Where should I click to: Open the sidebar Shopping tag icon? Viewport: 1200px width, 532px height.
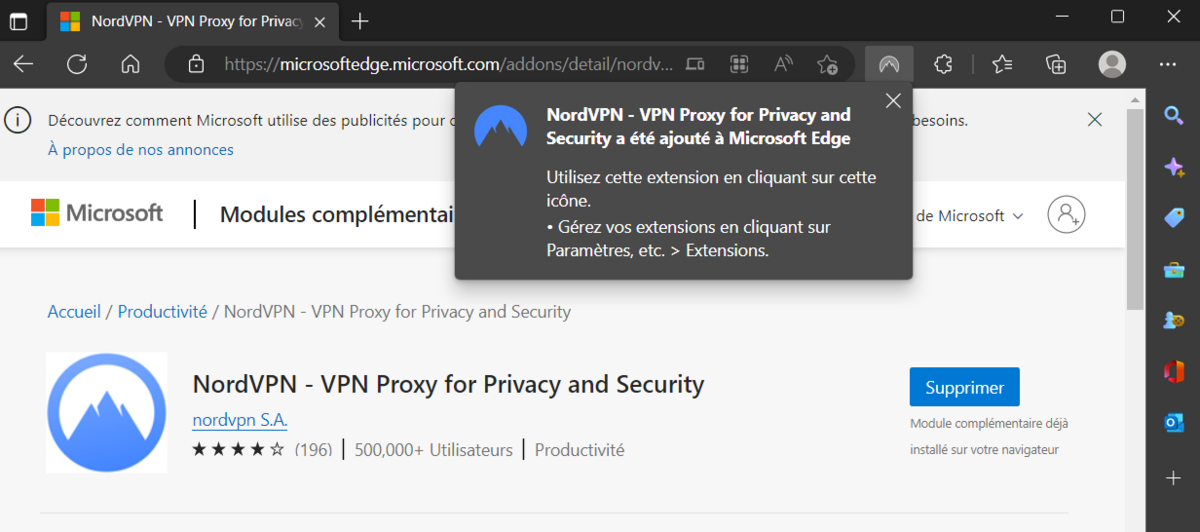pos(1174,218)
